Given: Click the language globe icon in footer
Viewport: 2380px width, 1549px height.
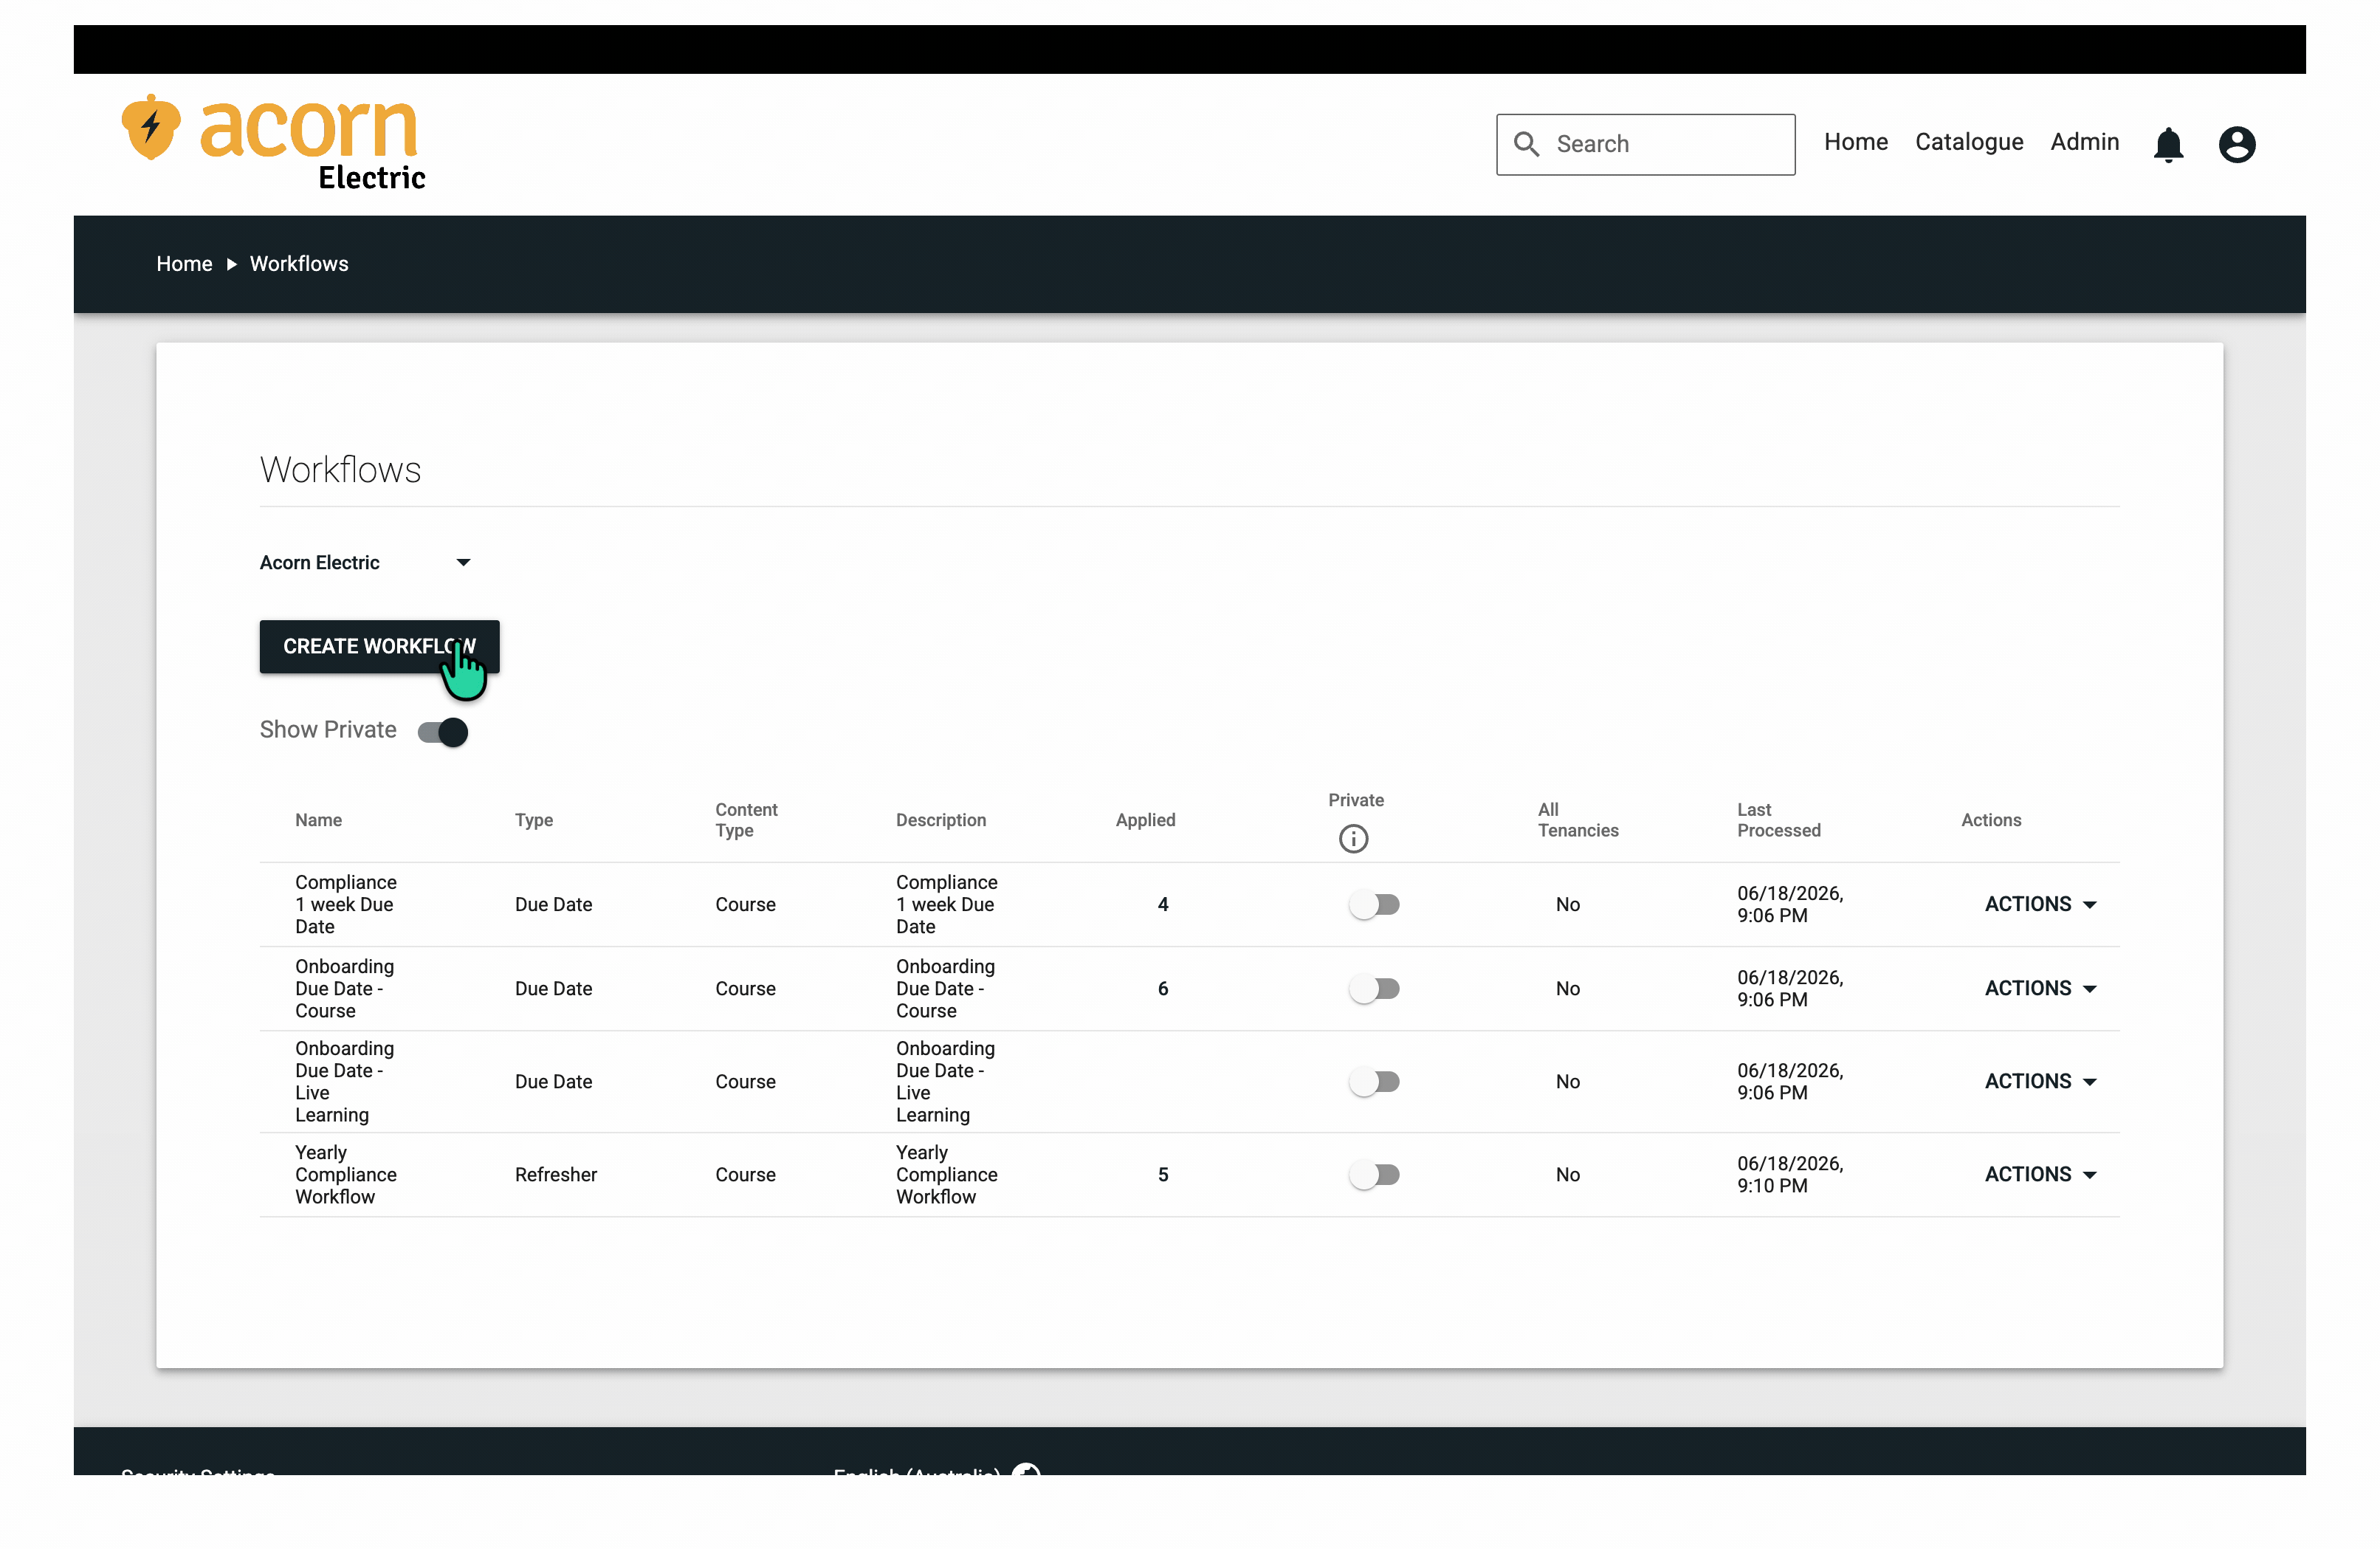Looking at the screenshot, I should coord(1026,1469).
